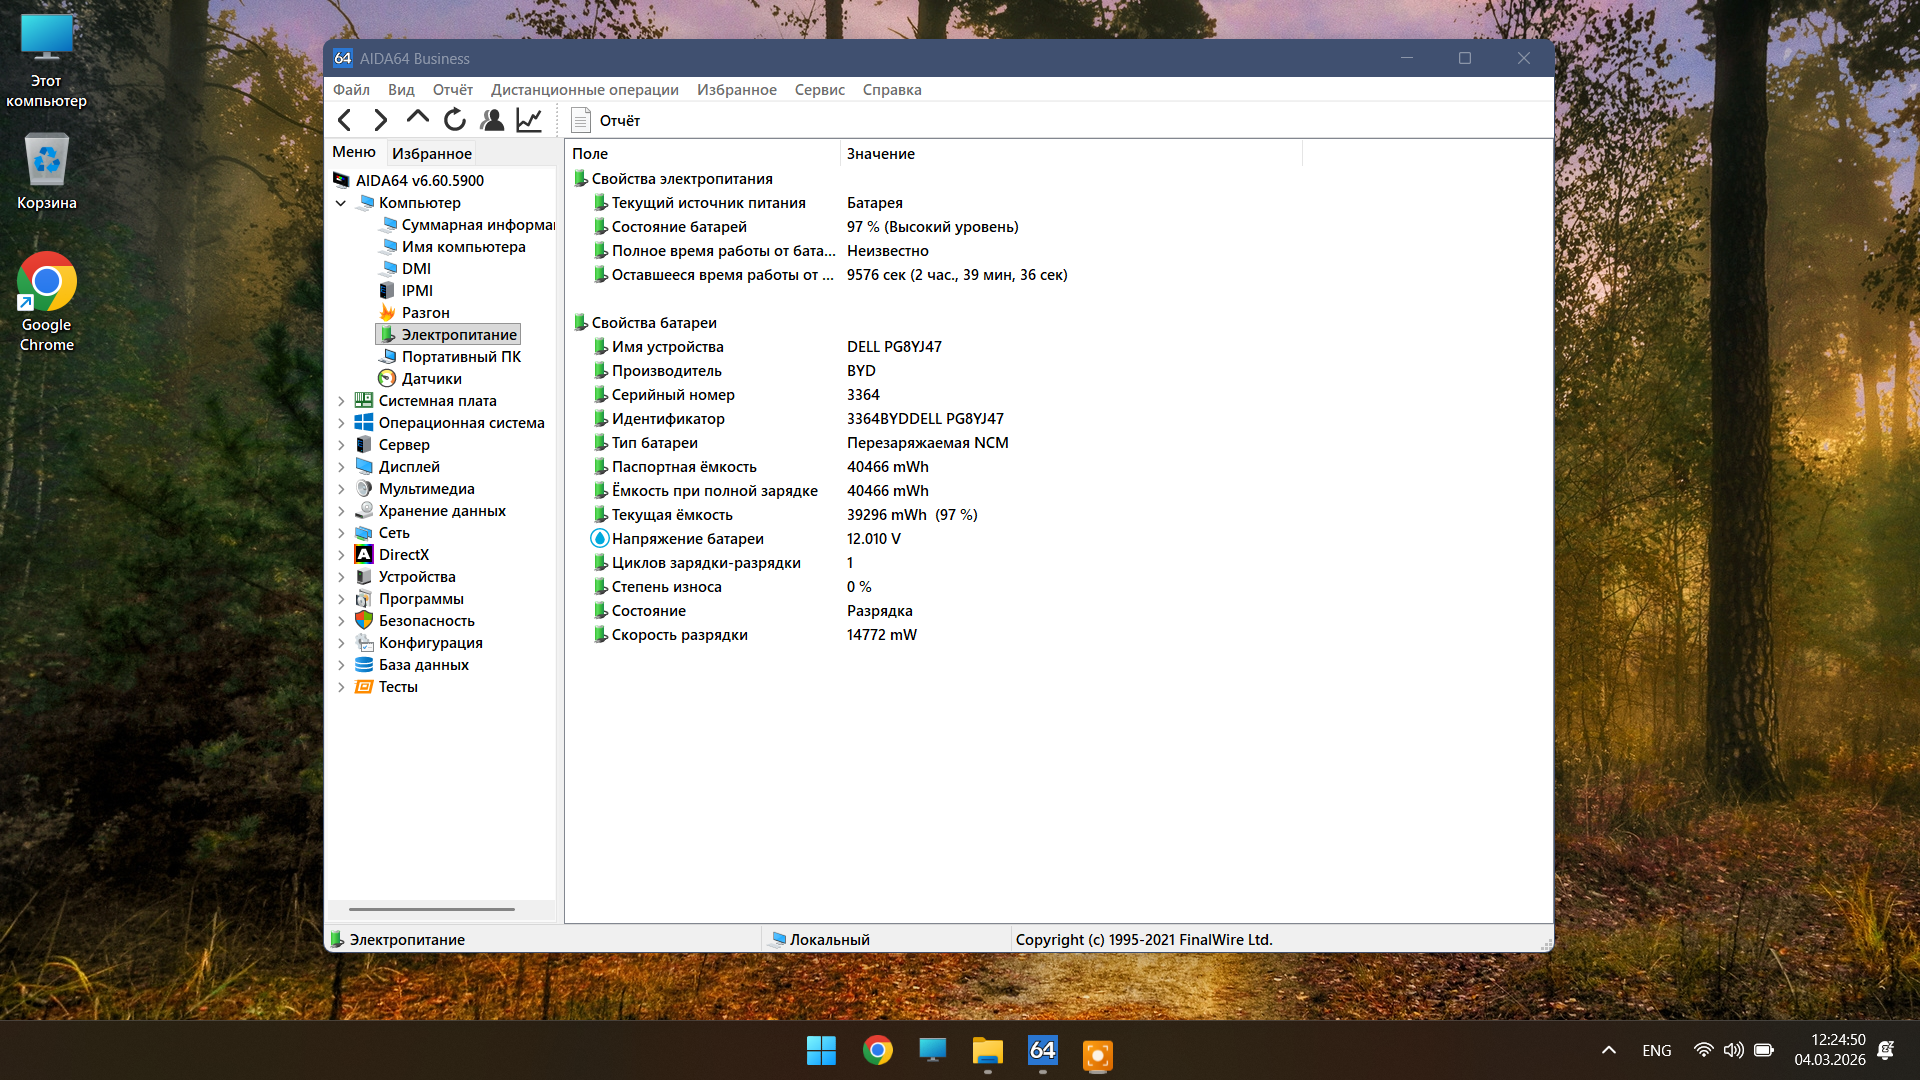Open user management person icon
This screenshot has height=1080, width=1920.
(x=492, y=121)
